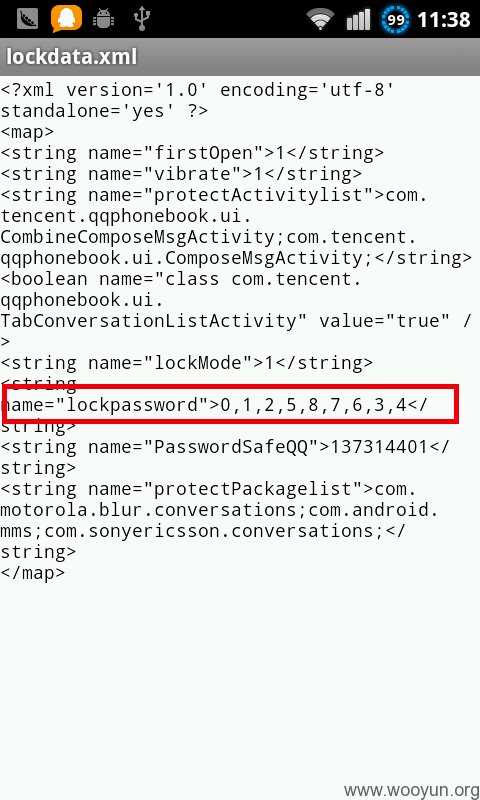The width and height of the screenshot is (480, 800).
Task: Tap the lockdata.xml title bar
Action: point(240,57)
